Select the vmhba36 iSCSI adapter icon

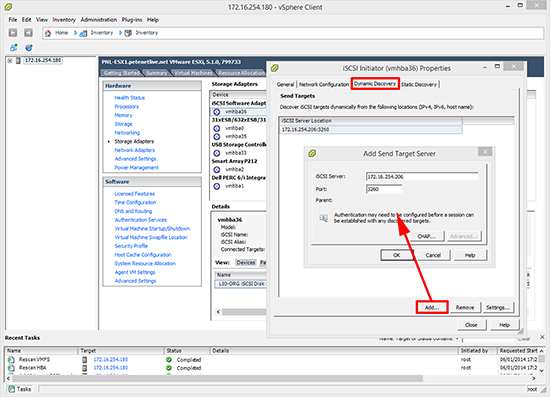217,112
